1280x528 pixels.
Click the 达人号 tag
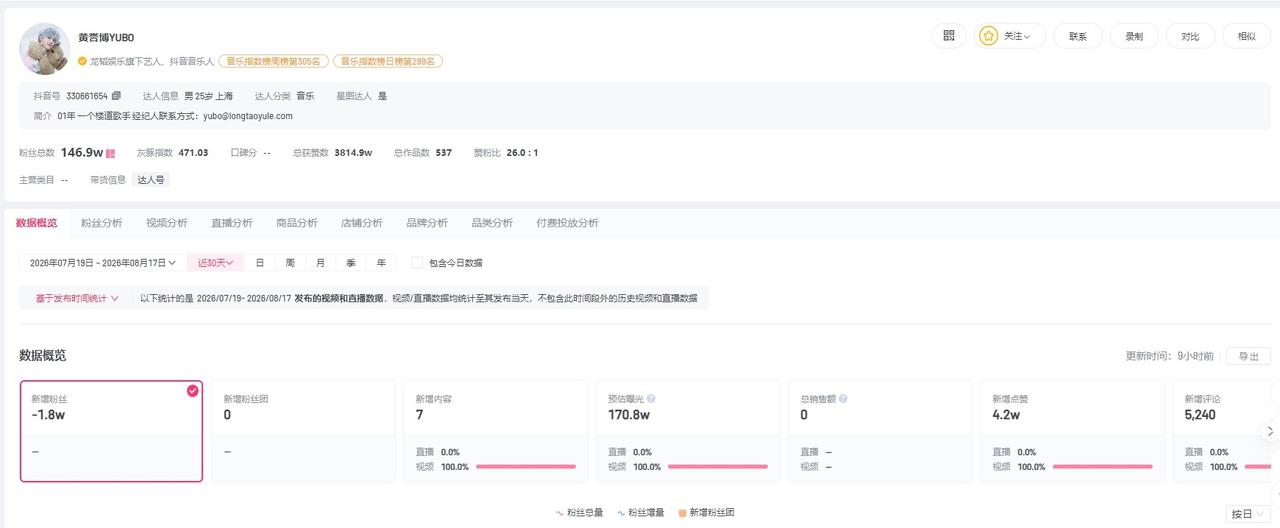[x=151, y=180]
